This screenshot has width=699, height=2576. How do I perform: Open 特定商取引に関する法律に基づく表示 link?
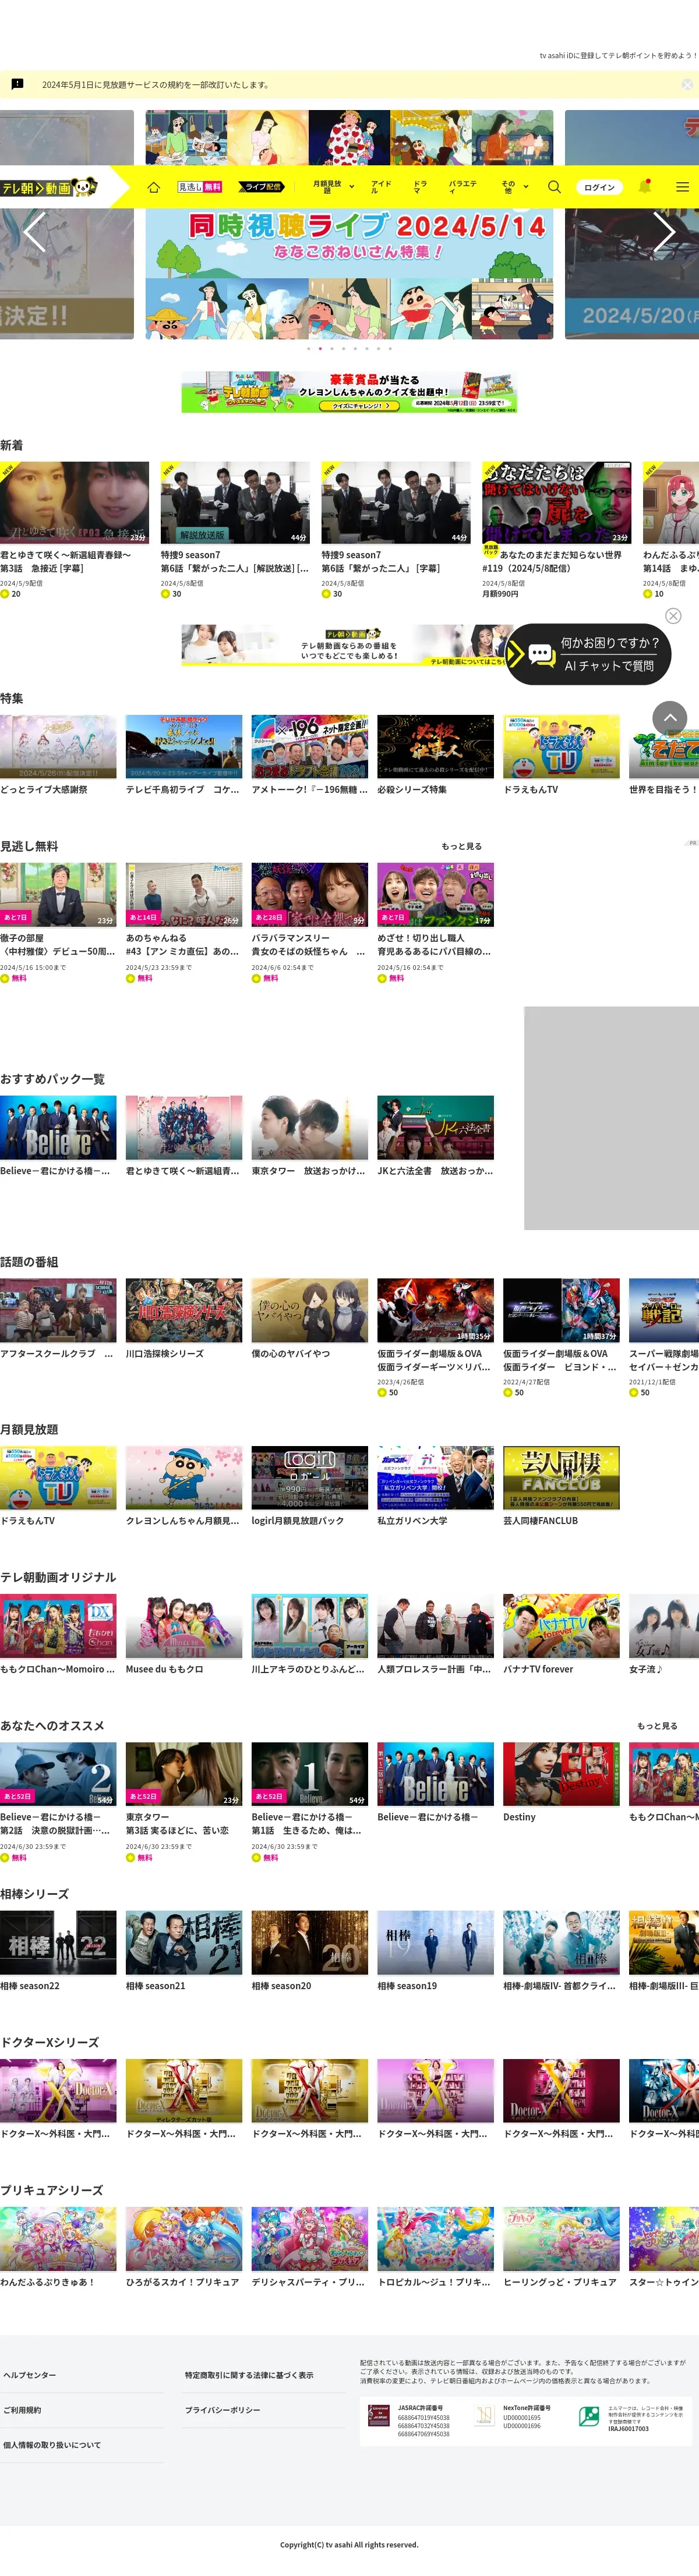pos(249,2374)
